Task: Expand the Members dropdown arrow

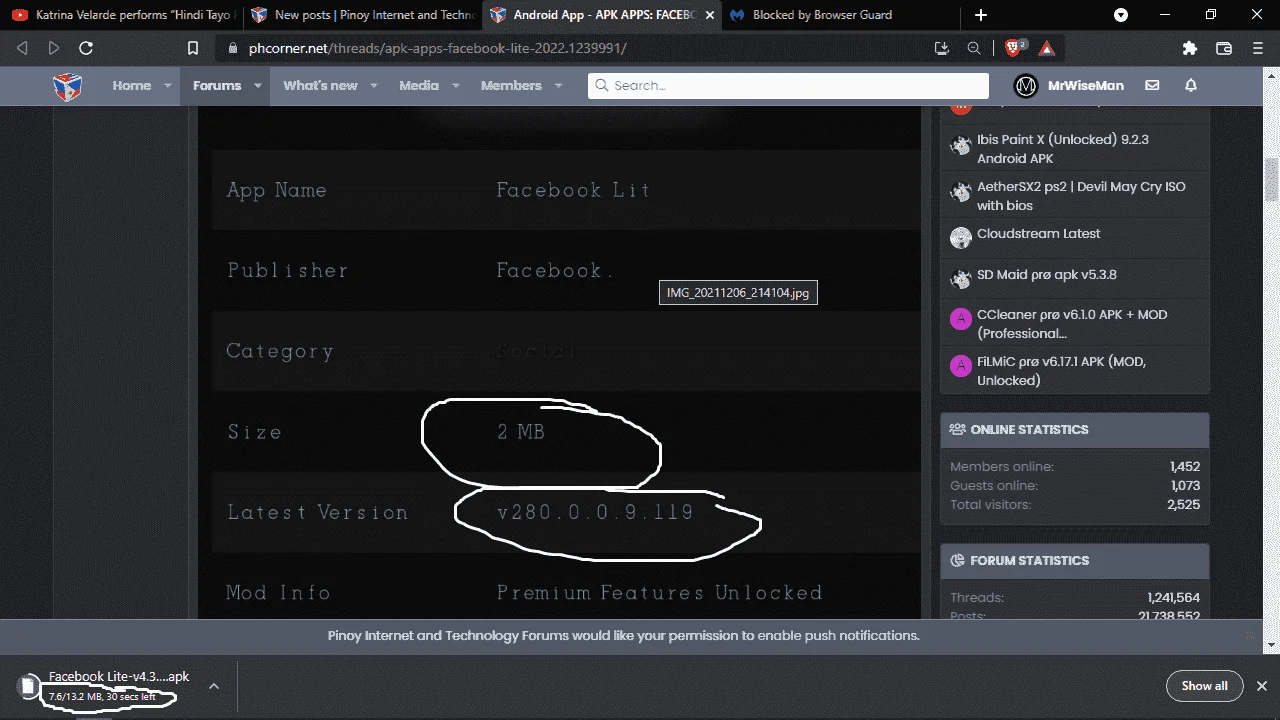Action: pos(558,86)
